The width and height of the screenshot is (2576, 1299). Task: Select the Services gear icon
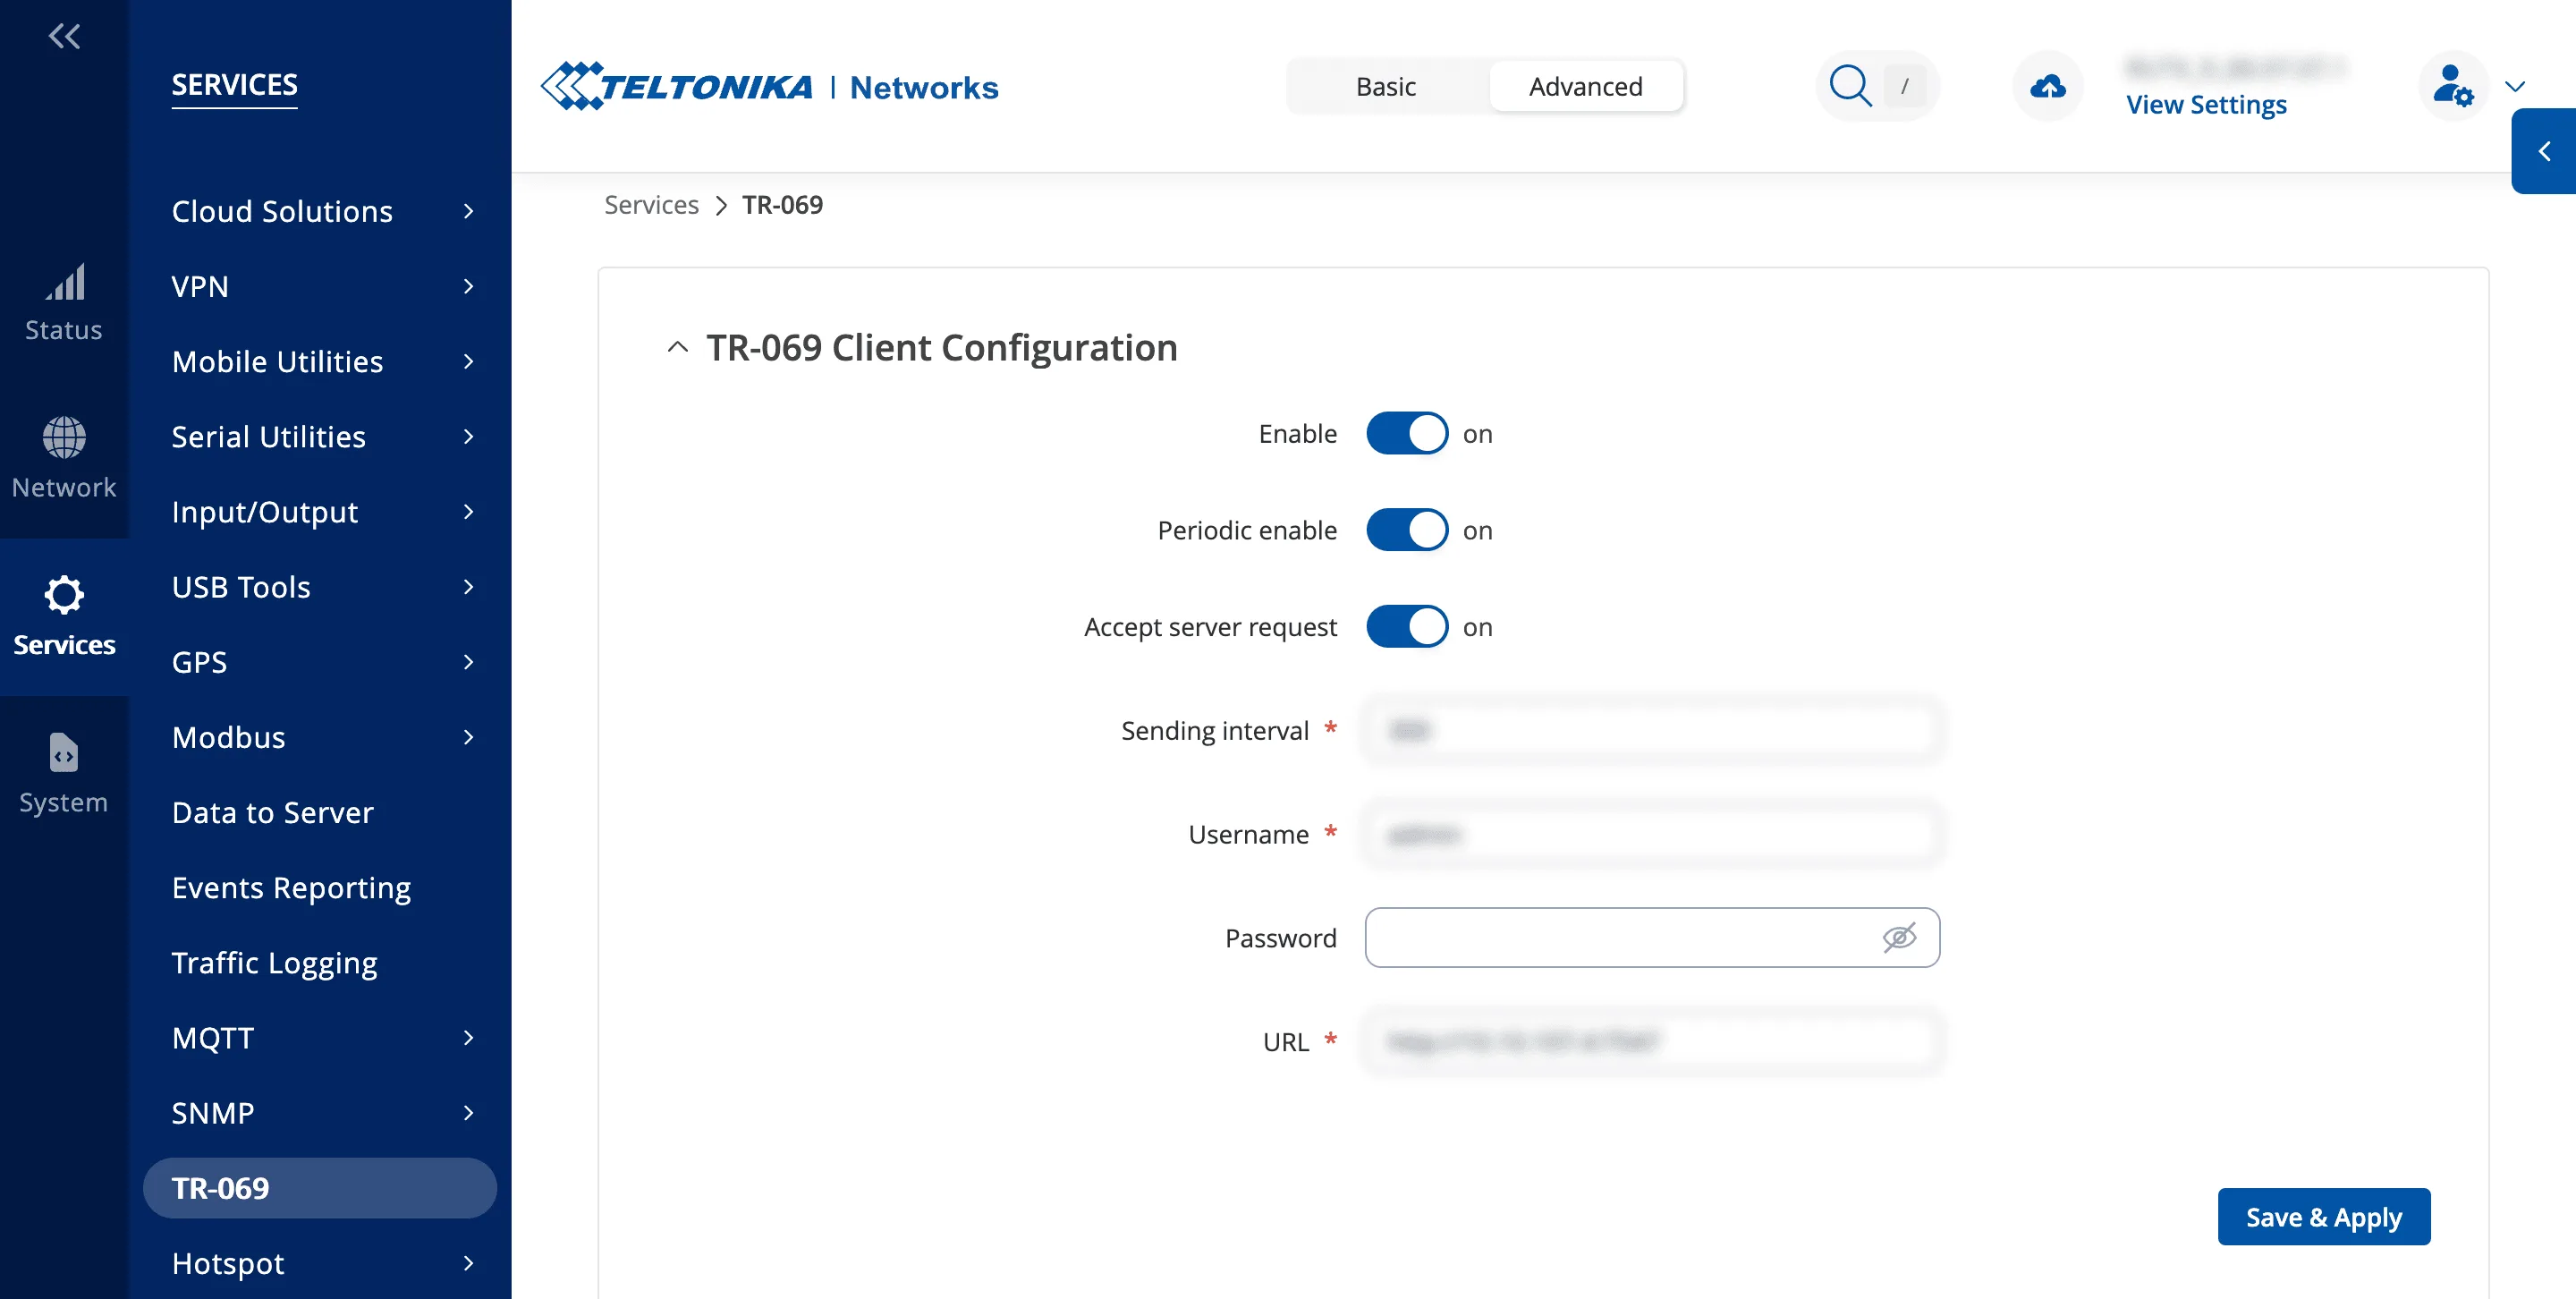tap(64, 595)
